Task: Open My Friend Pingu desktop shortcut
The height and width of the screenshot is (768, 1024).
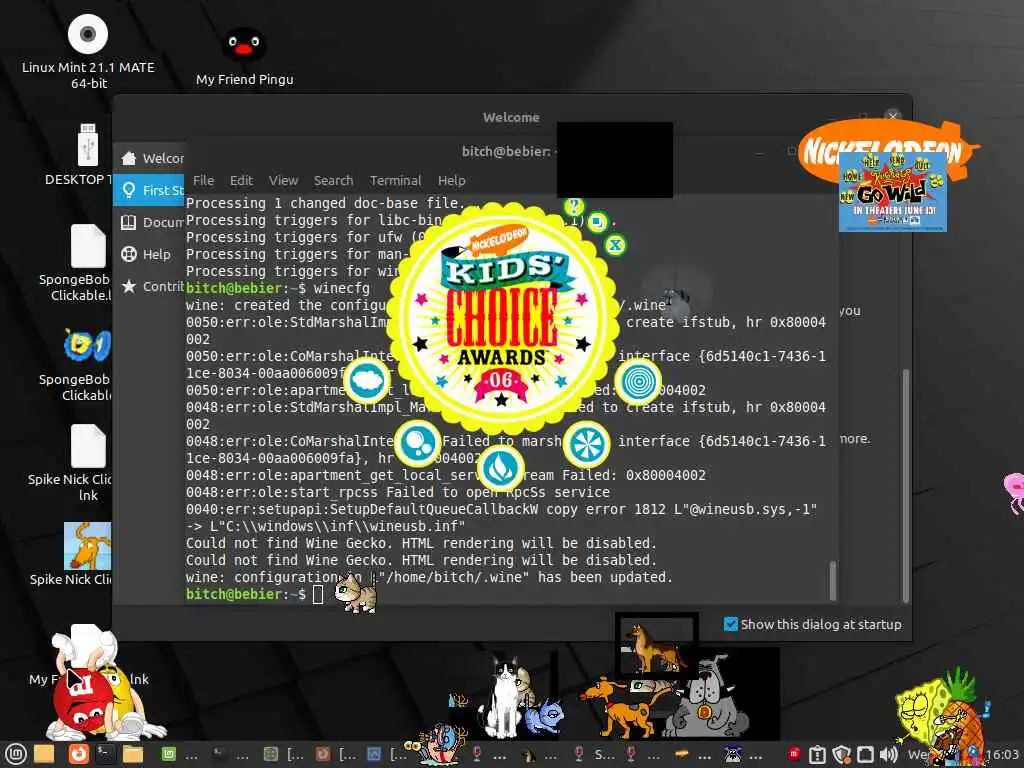Action: click(x=244, y=45)
